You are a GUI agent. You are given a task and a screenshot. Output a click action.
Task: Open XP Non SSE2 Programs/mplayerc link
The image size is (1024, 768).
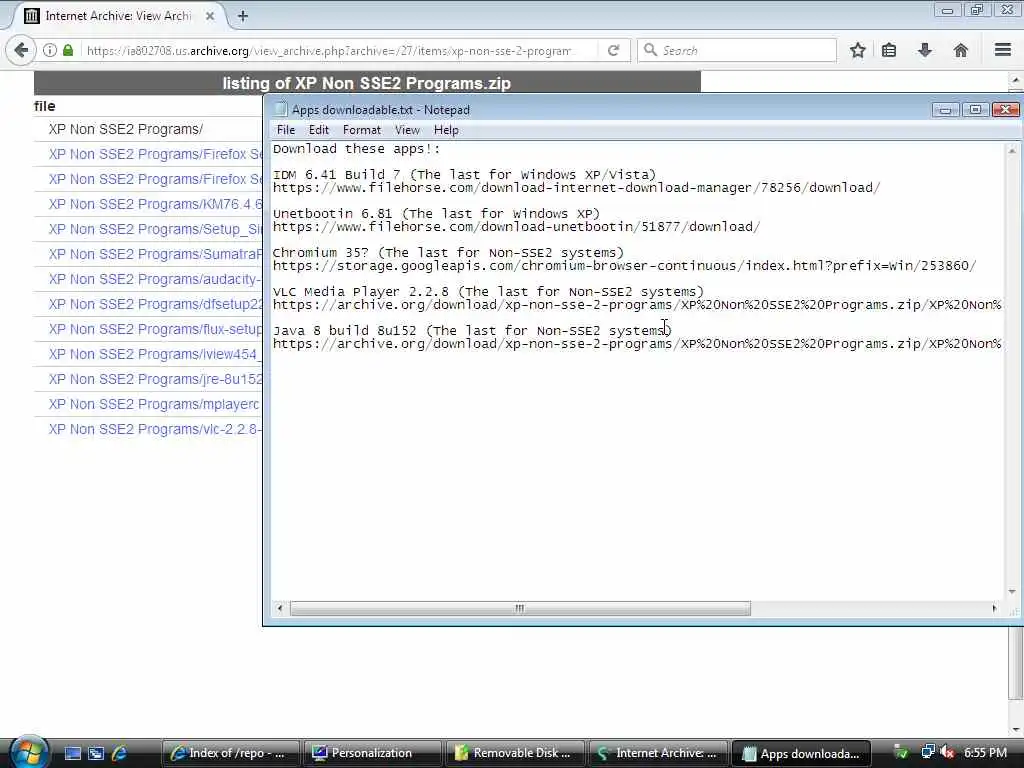tap(155, 404)
